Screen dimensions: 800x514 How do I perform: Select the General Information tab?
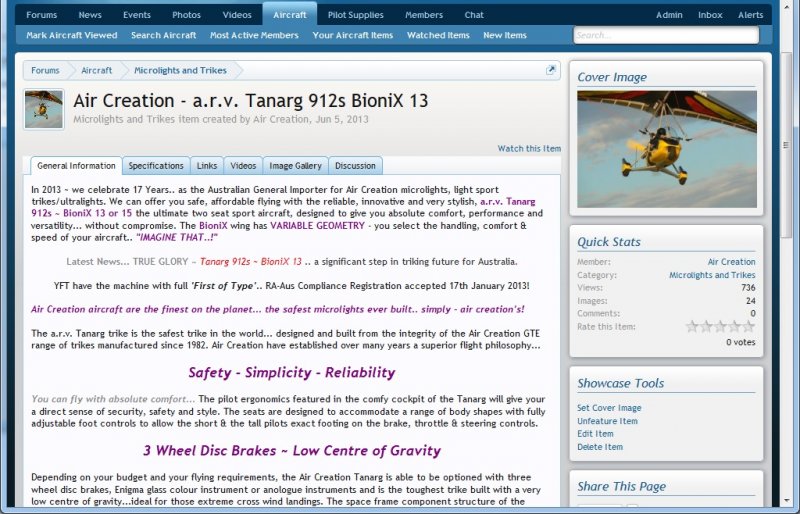tap(76, 166)
